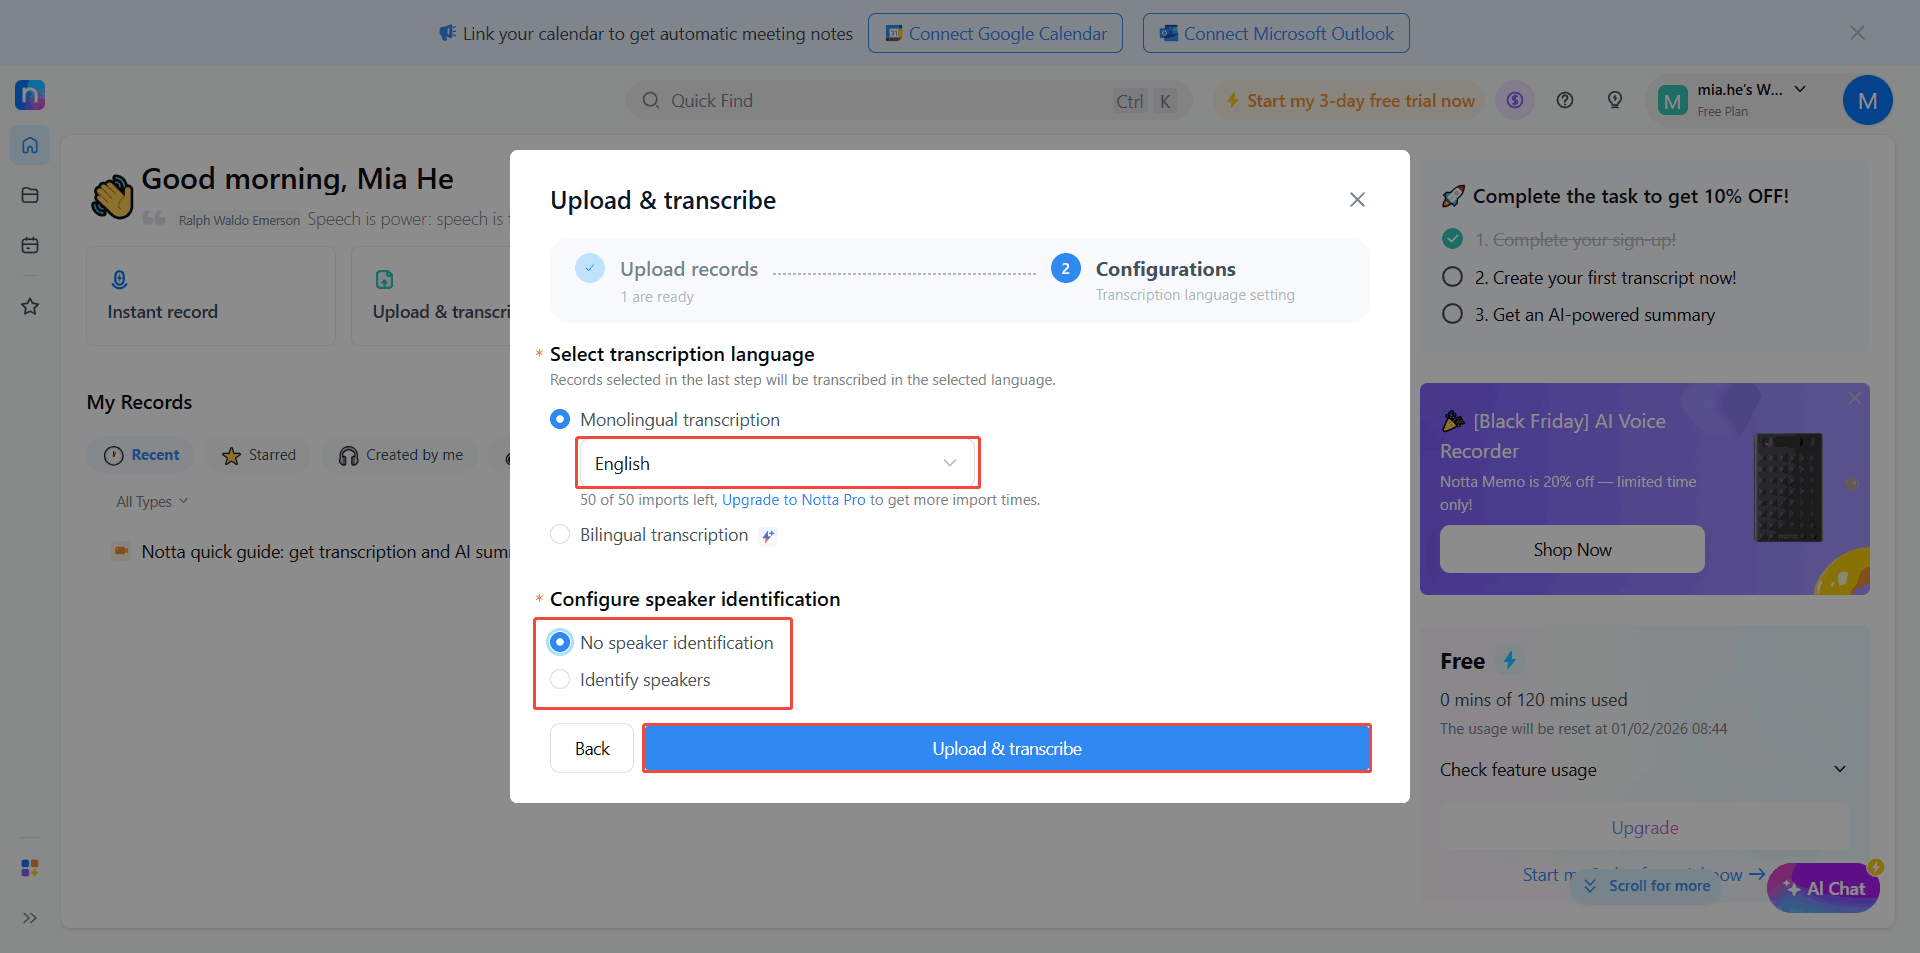Open the help question mark icon
The height and width of the screenshot is (953, 1920).
point(1564,100)
